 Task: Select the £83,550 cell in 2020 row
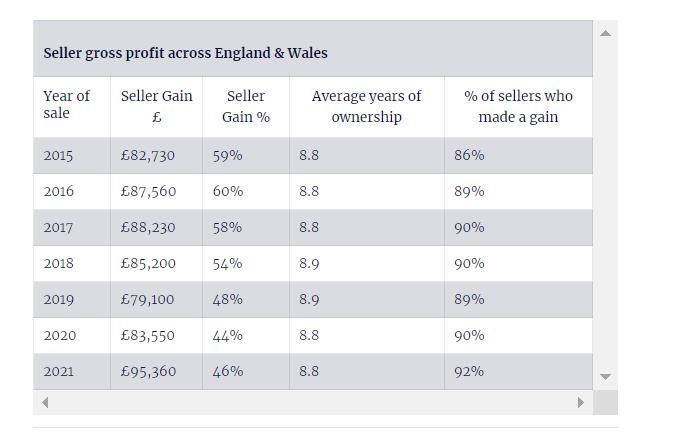[147, 335]
